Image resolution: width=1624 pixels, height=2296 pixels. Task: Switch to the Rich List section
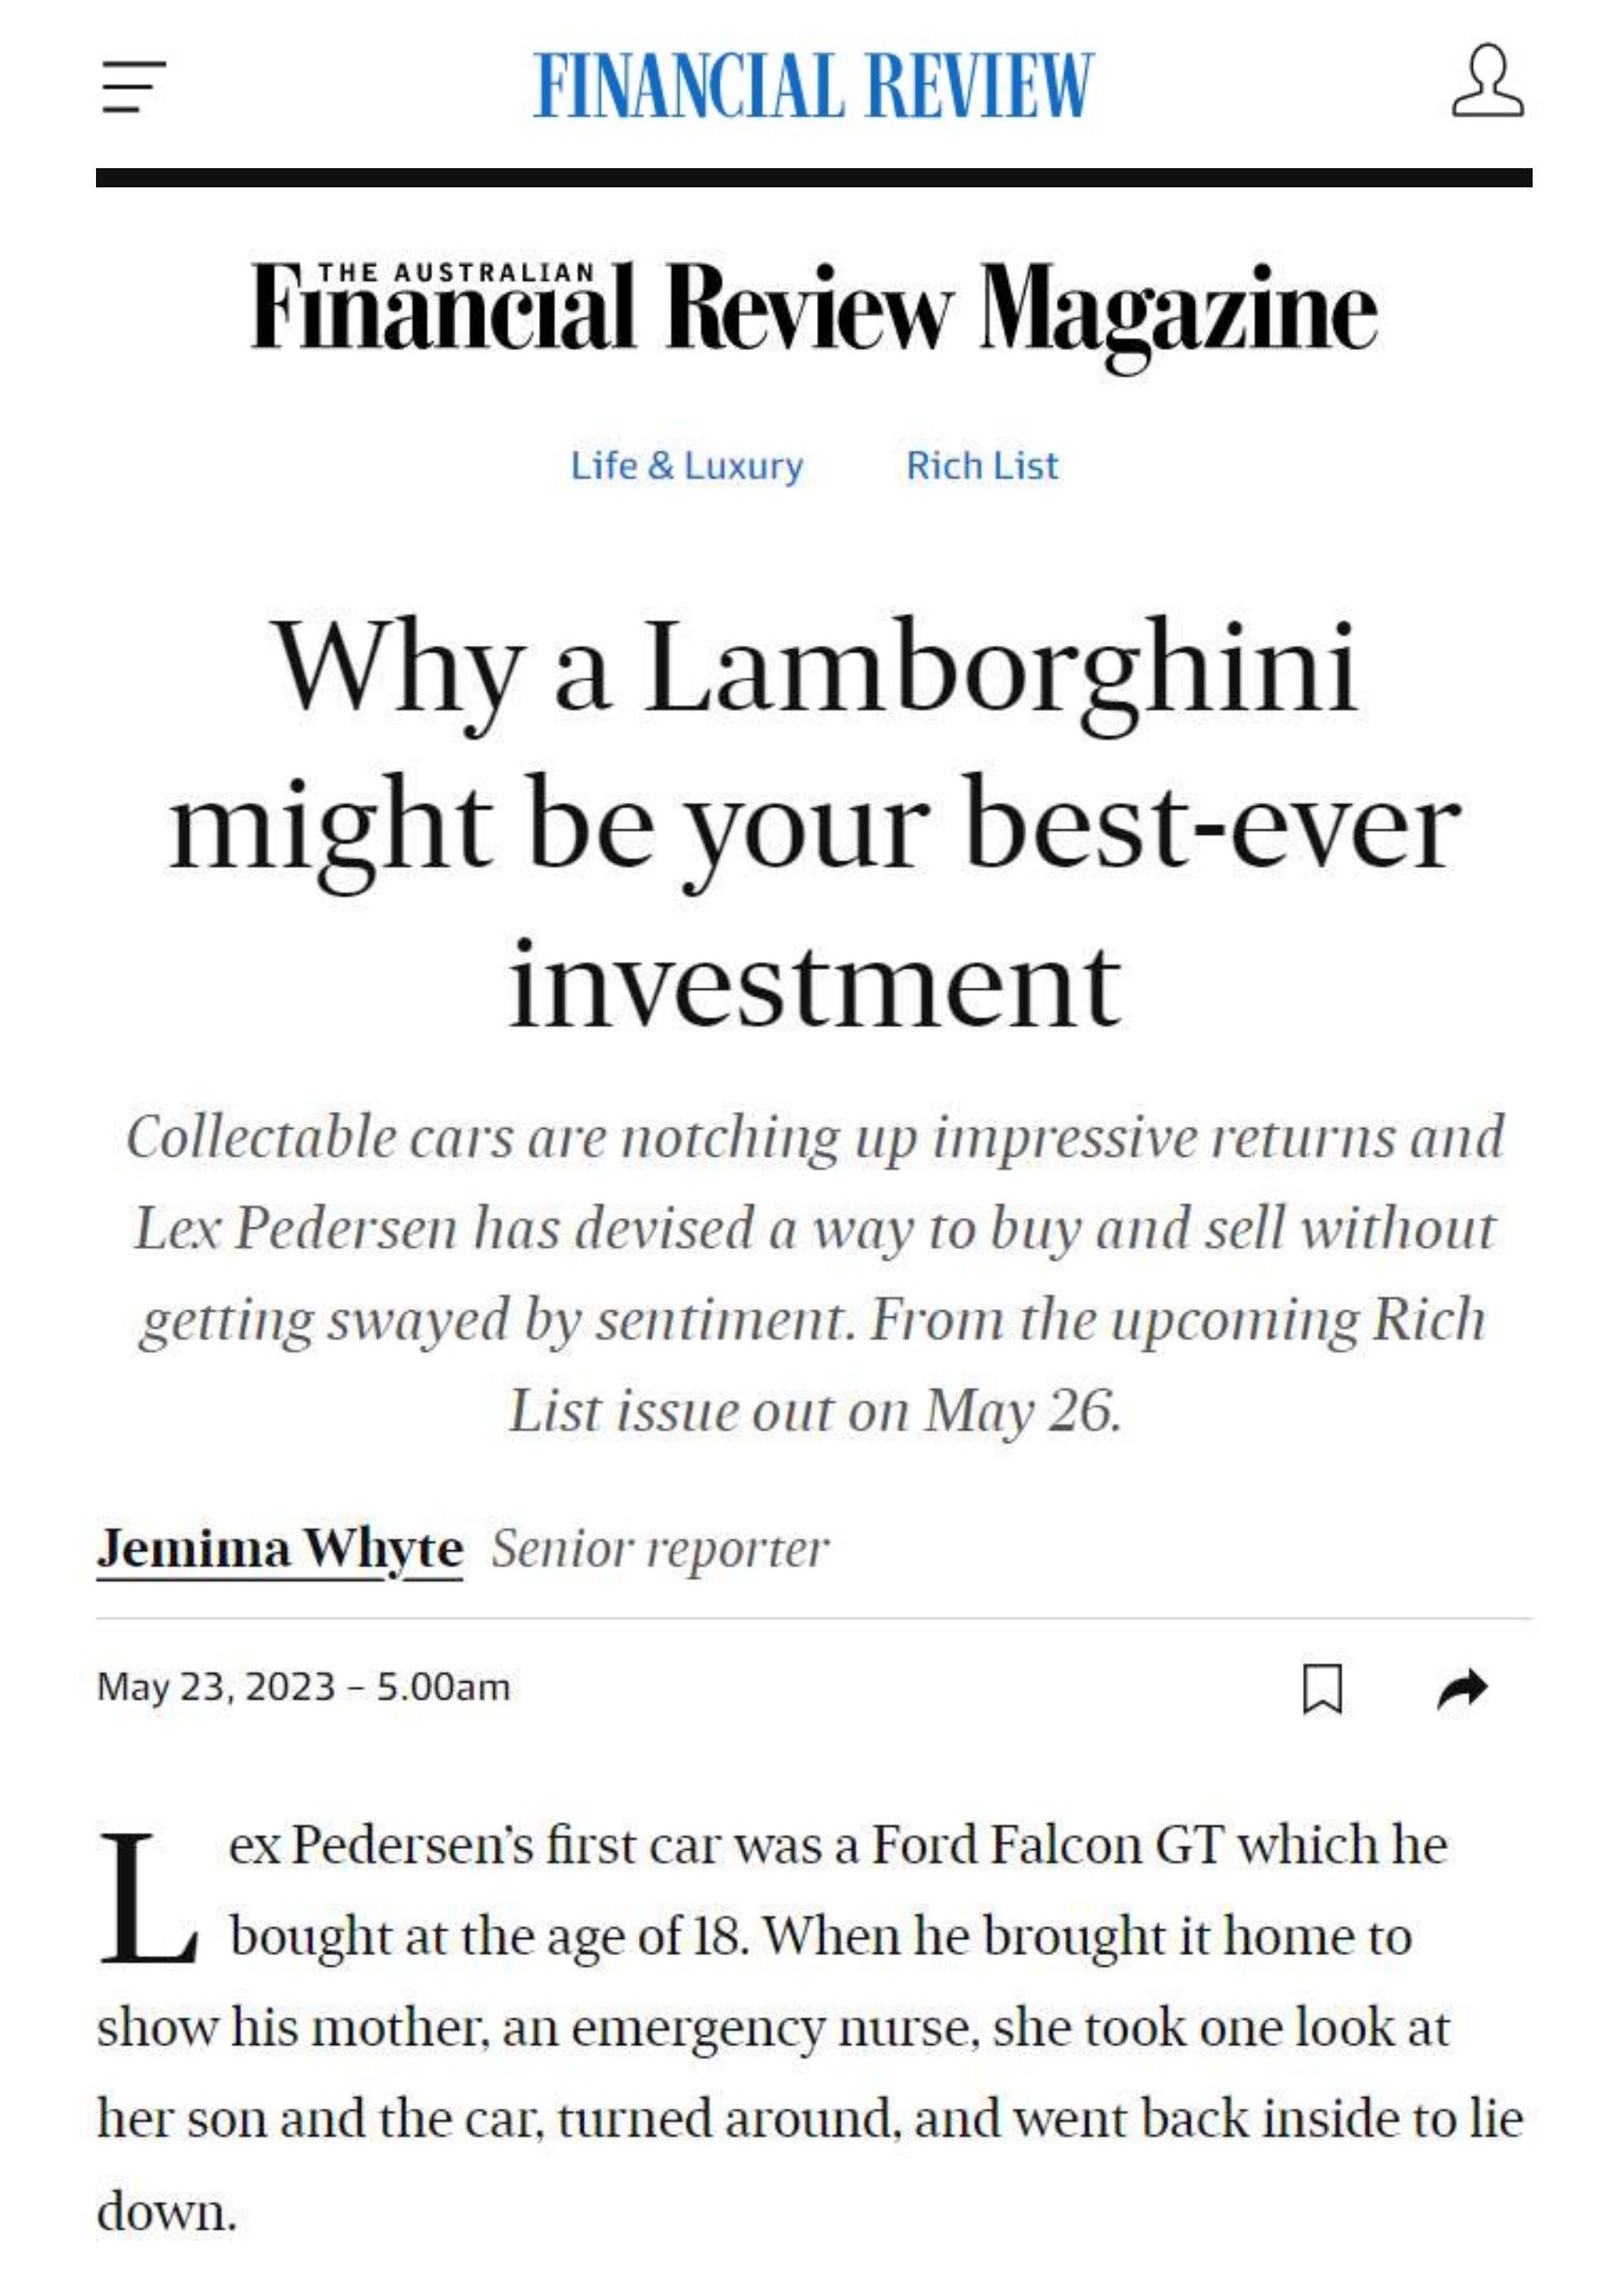pyautogui.click(x=981, y=466)
